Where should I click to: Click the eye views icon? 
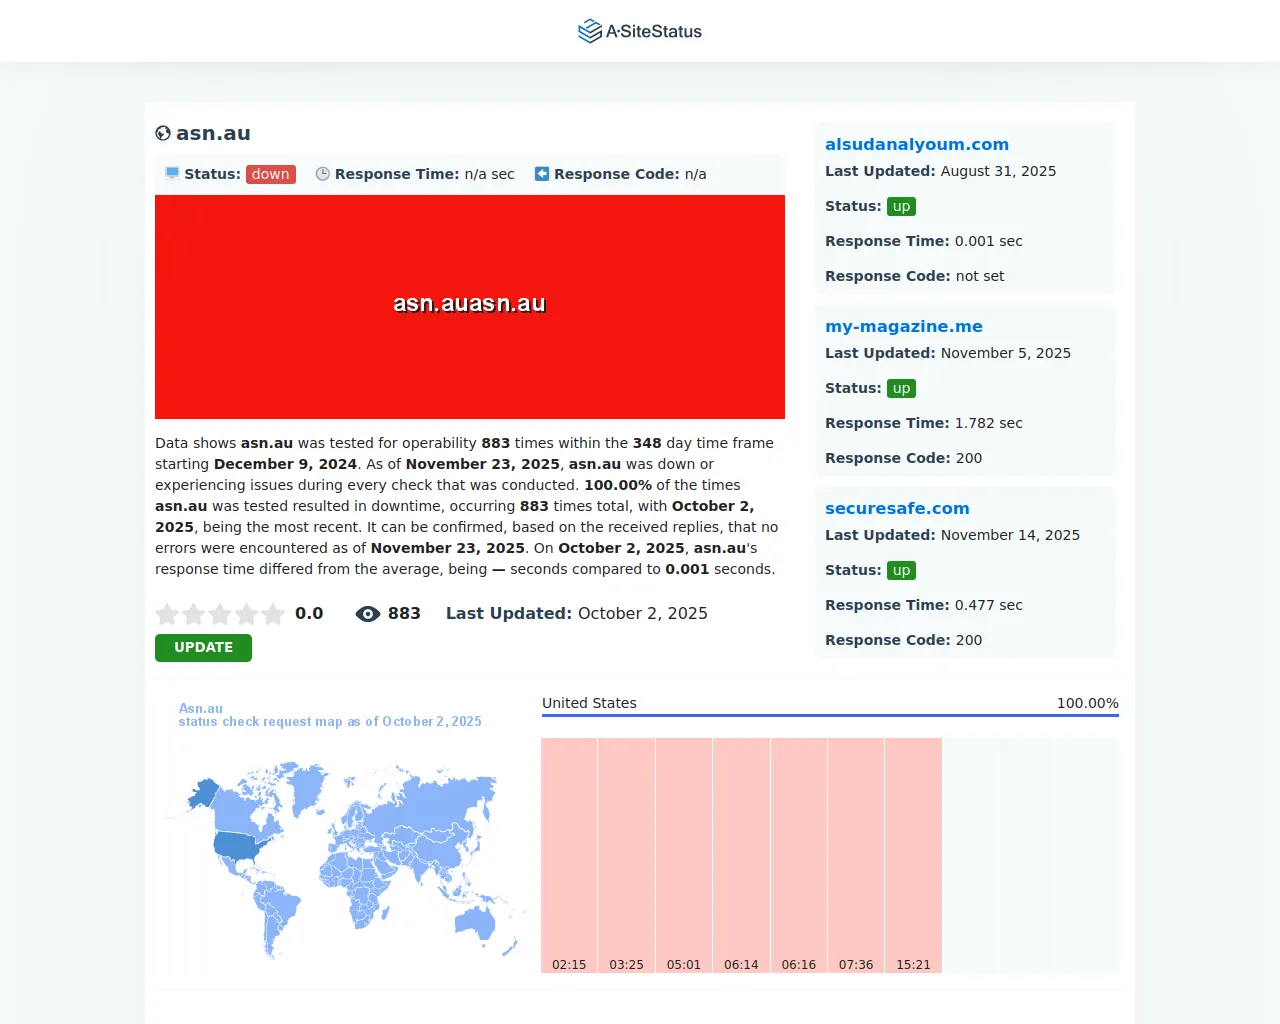(367, 614)
